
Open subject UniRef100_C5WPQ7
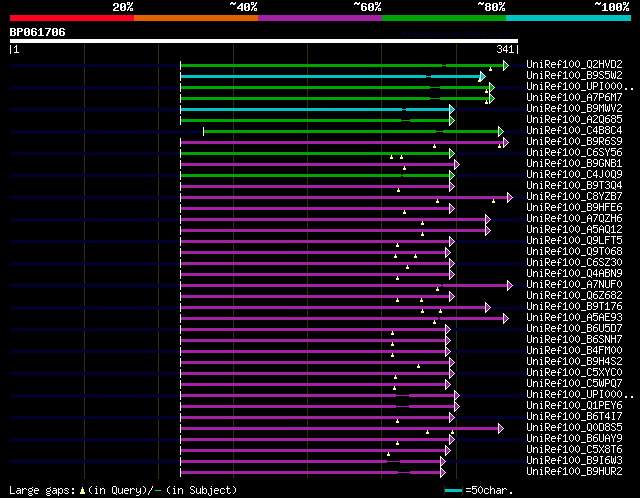coord(574,384)
